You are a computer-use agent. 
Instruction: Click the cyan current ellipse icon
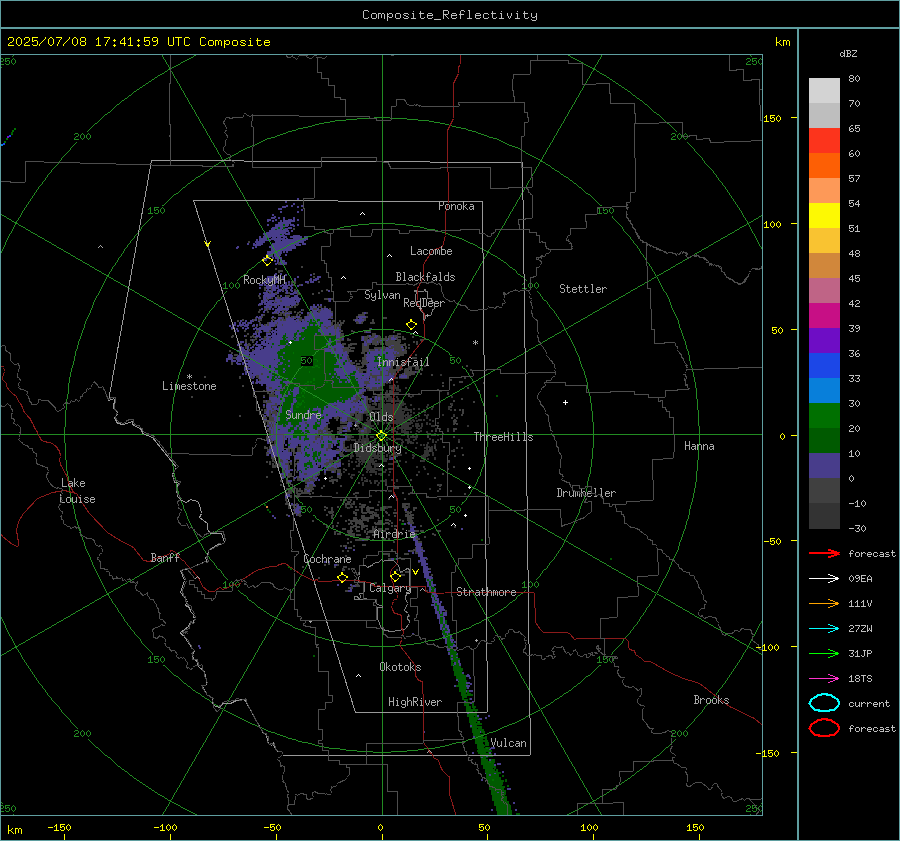tap(824, 703)
